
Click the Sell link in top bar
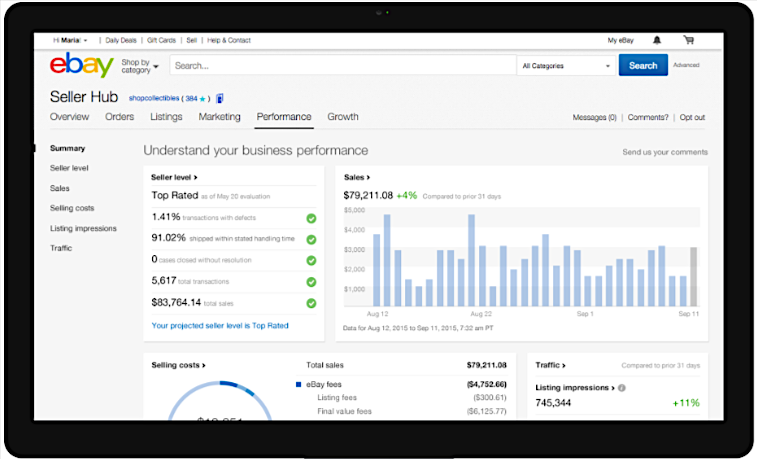192,41
